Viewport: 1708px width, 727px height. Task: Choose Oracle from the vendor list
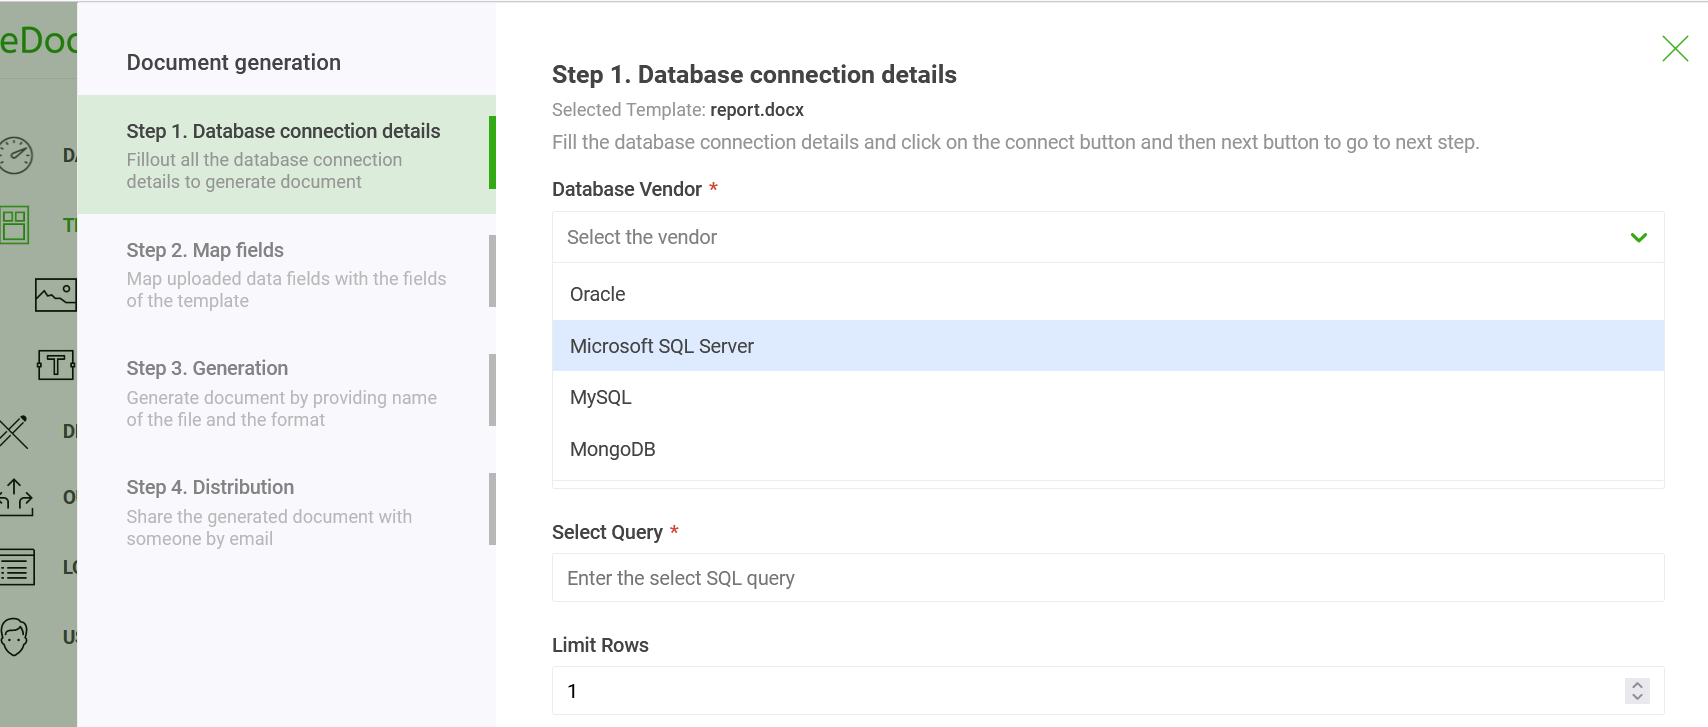tap(1108, 294)
